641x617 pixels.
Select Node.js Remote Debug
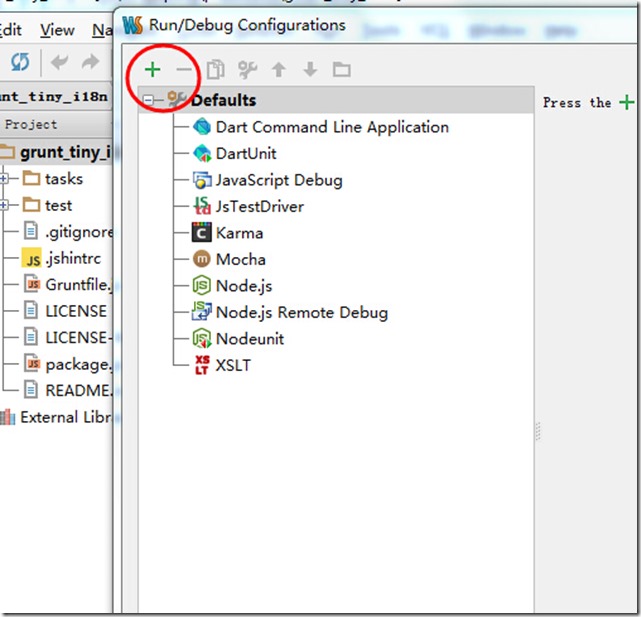(x=302, y=313)
